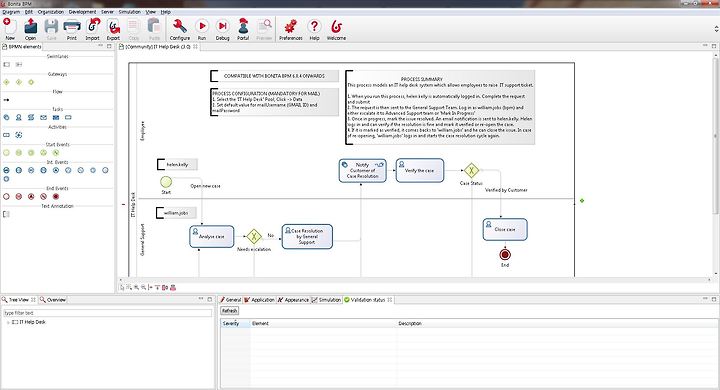Close the Validation status tab

pos(390,300)
